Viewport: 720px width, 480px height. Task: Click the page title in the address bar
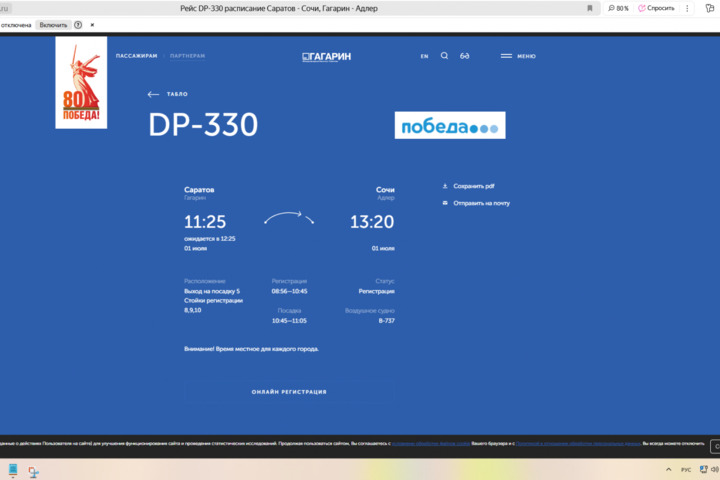[x=279, y=8]
